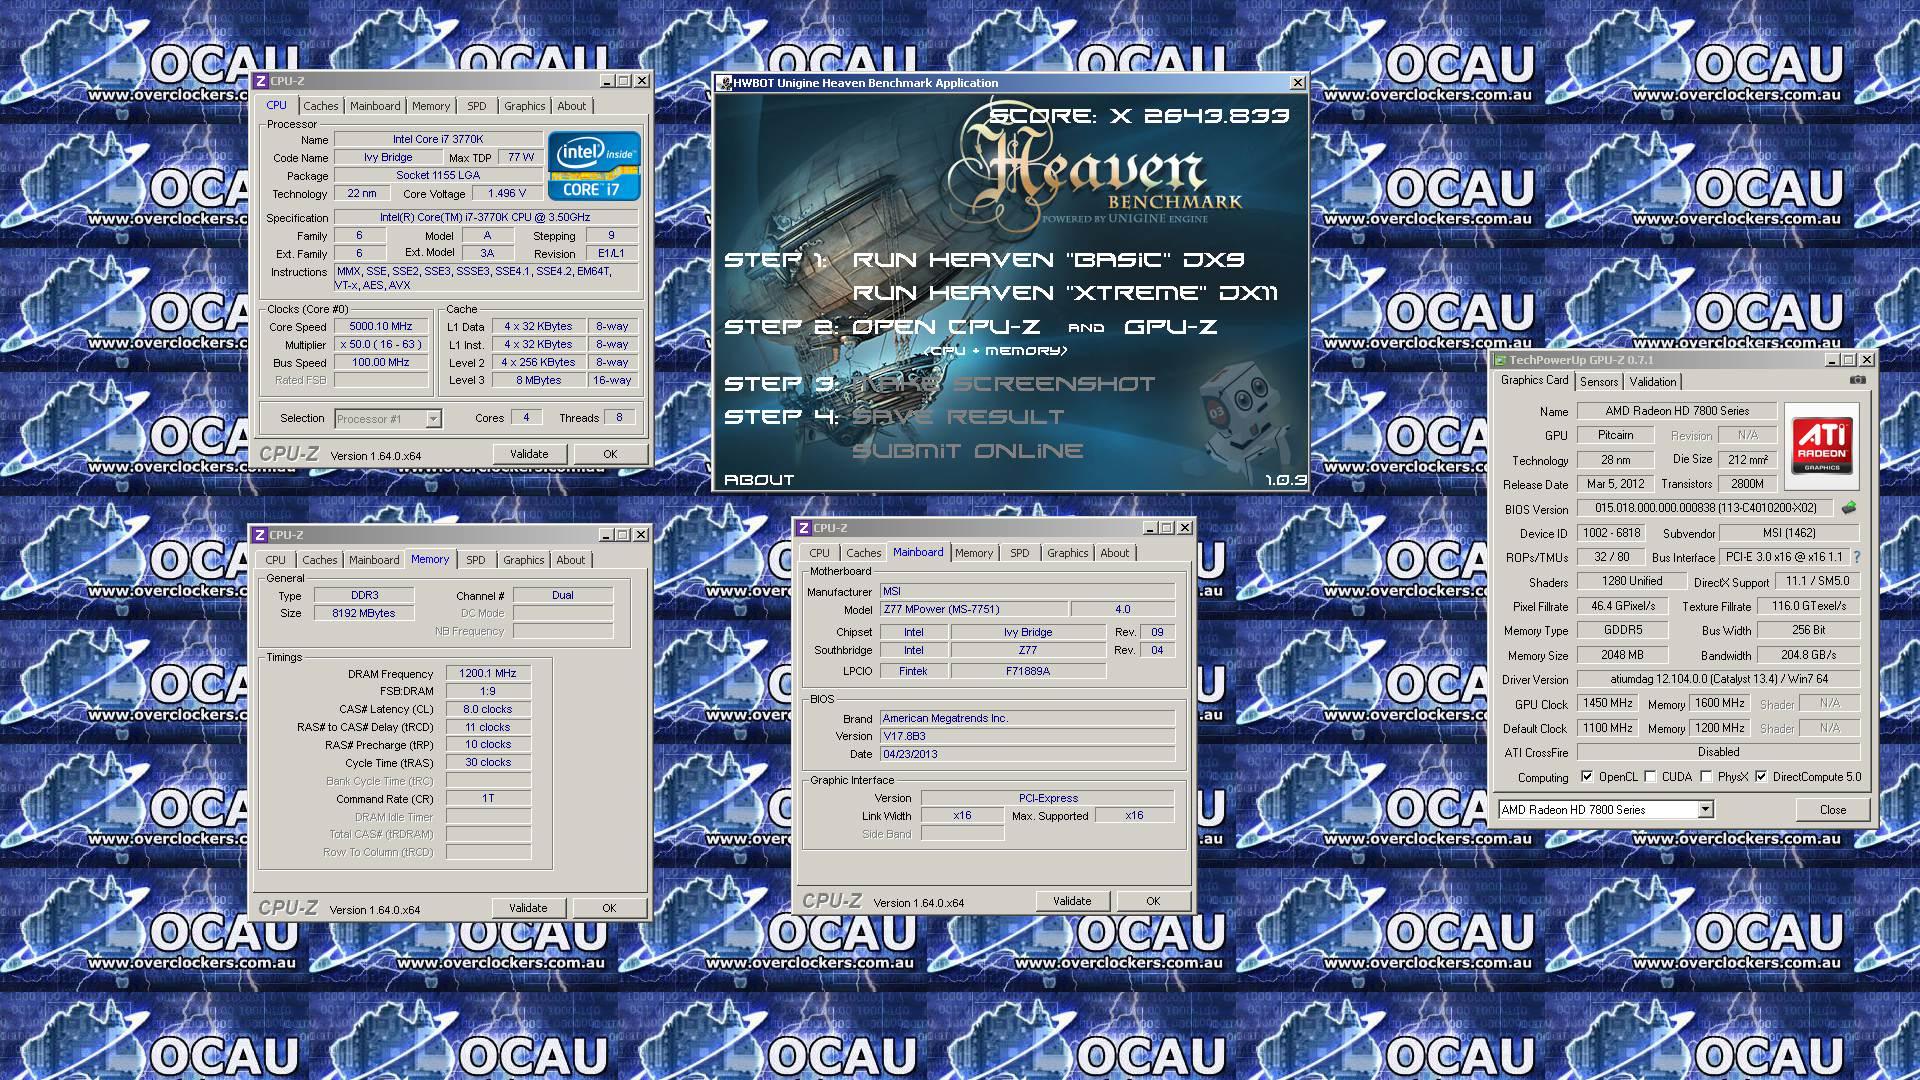Viewport: 1920px width, 1080px height.
Task: Click the CPU Name field Intel Core i7 3770K
Action: [x=438, y=139]
